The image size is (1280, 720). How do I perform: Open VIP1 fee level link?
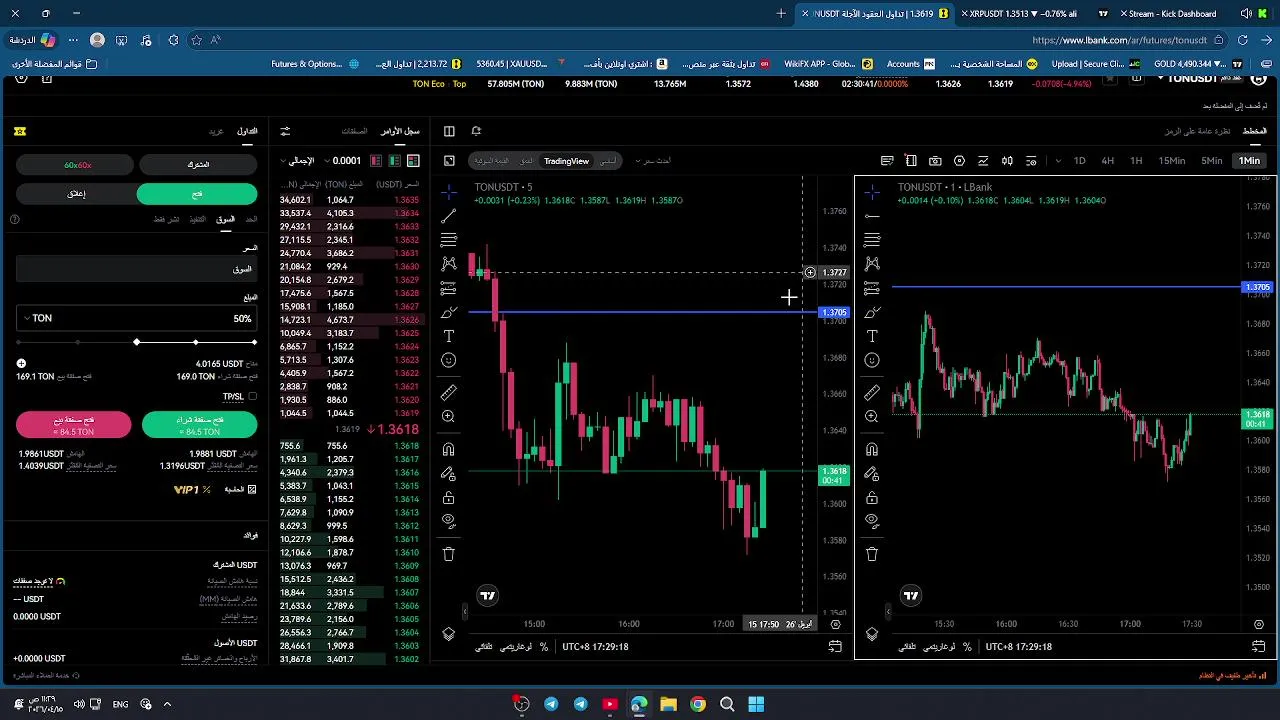coord(191,490)
